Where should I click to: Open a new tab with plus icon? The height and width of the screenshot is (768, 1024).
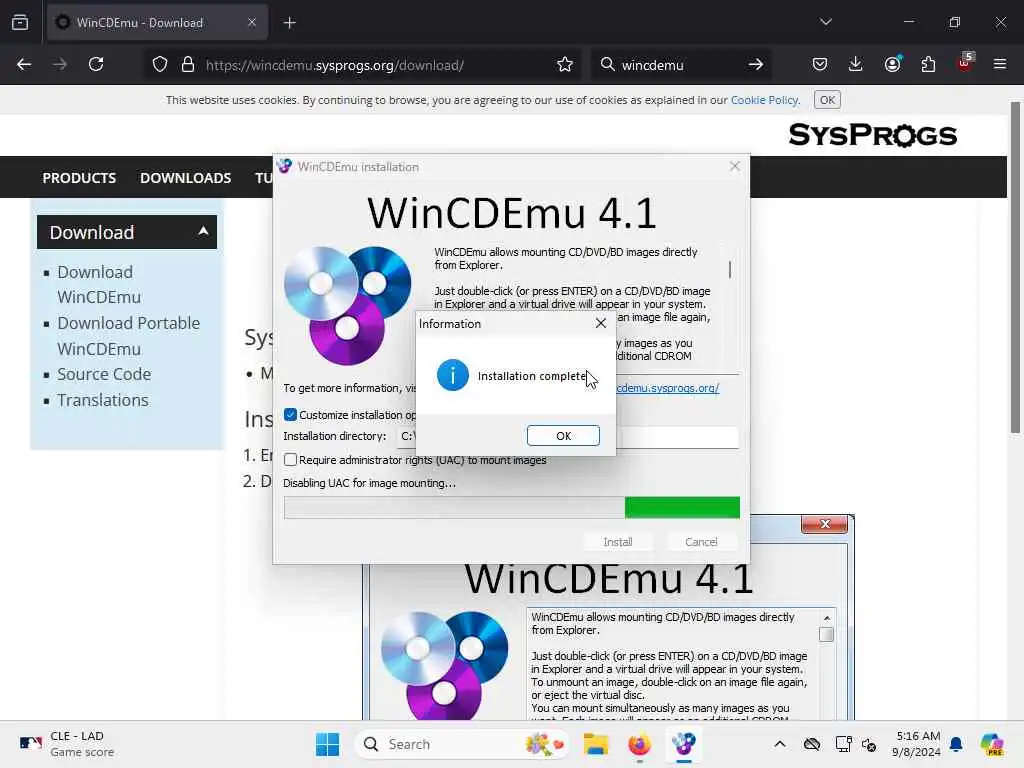click(289, 23)
